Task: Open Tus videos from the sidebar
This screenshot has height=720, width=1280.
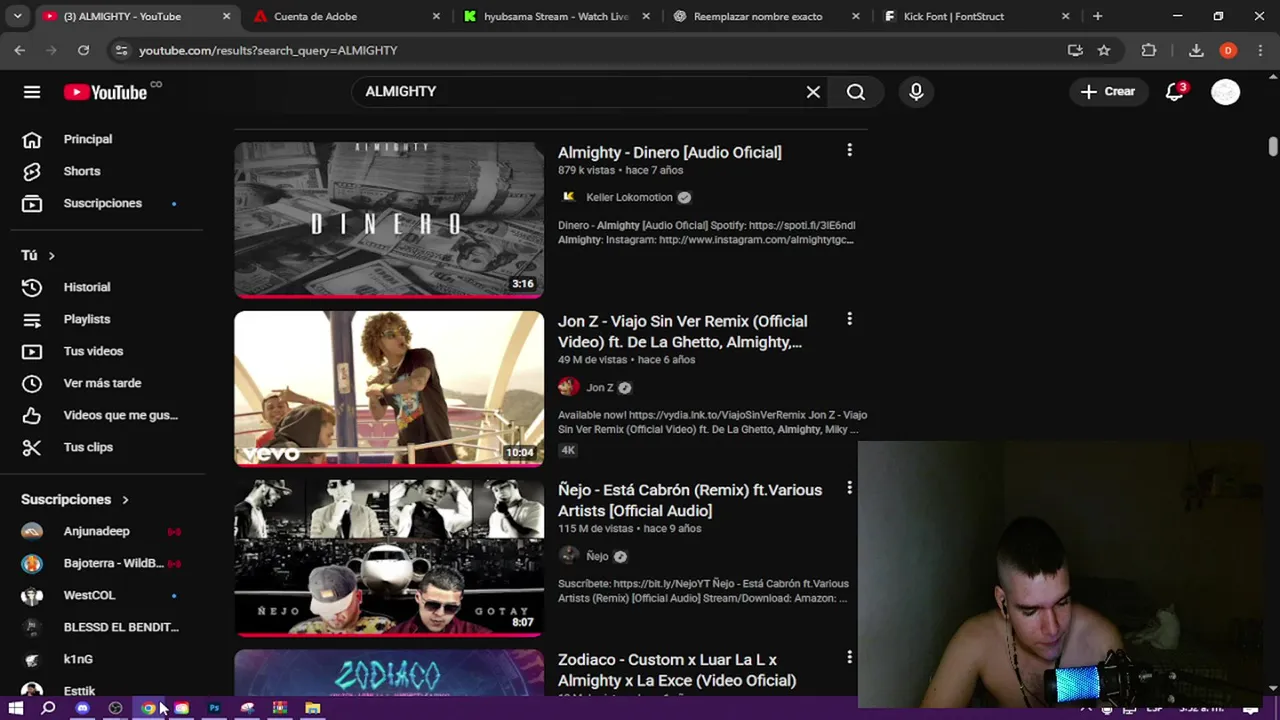Action: pyautogui.click(x=93, y=351)
